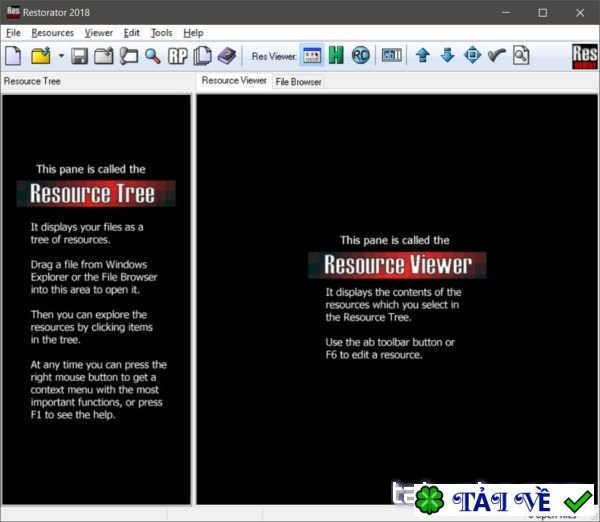Click 'Drag a file from Windows' text
The image size is (600, 522).
[89, 264]
